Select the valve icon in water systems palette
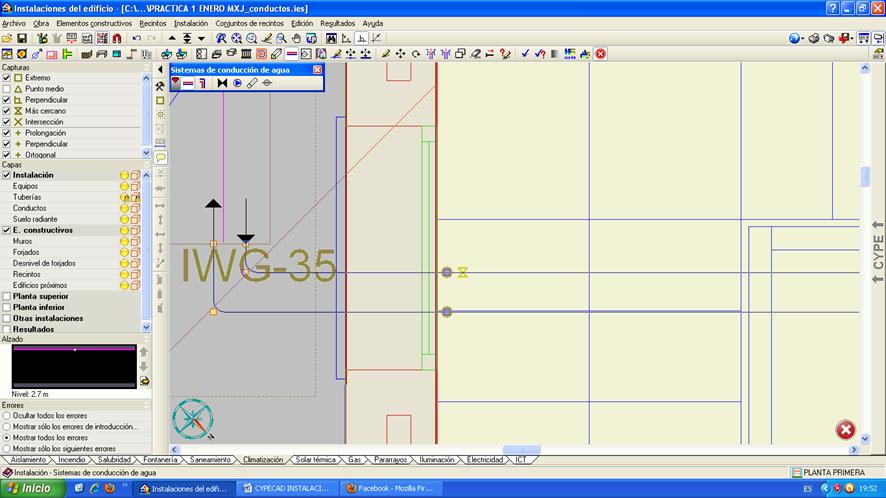 pos(222,83)
